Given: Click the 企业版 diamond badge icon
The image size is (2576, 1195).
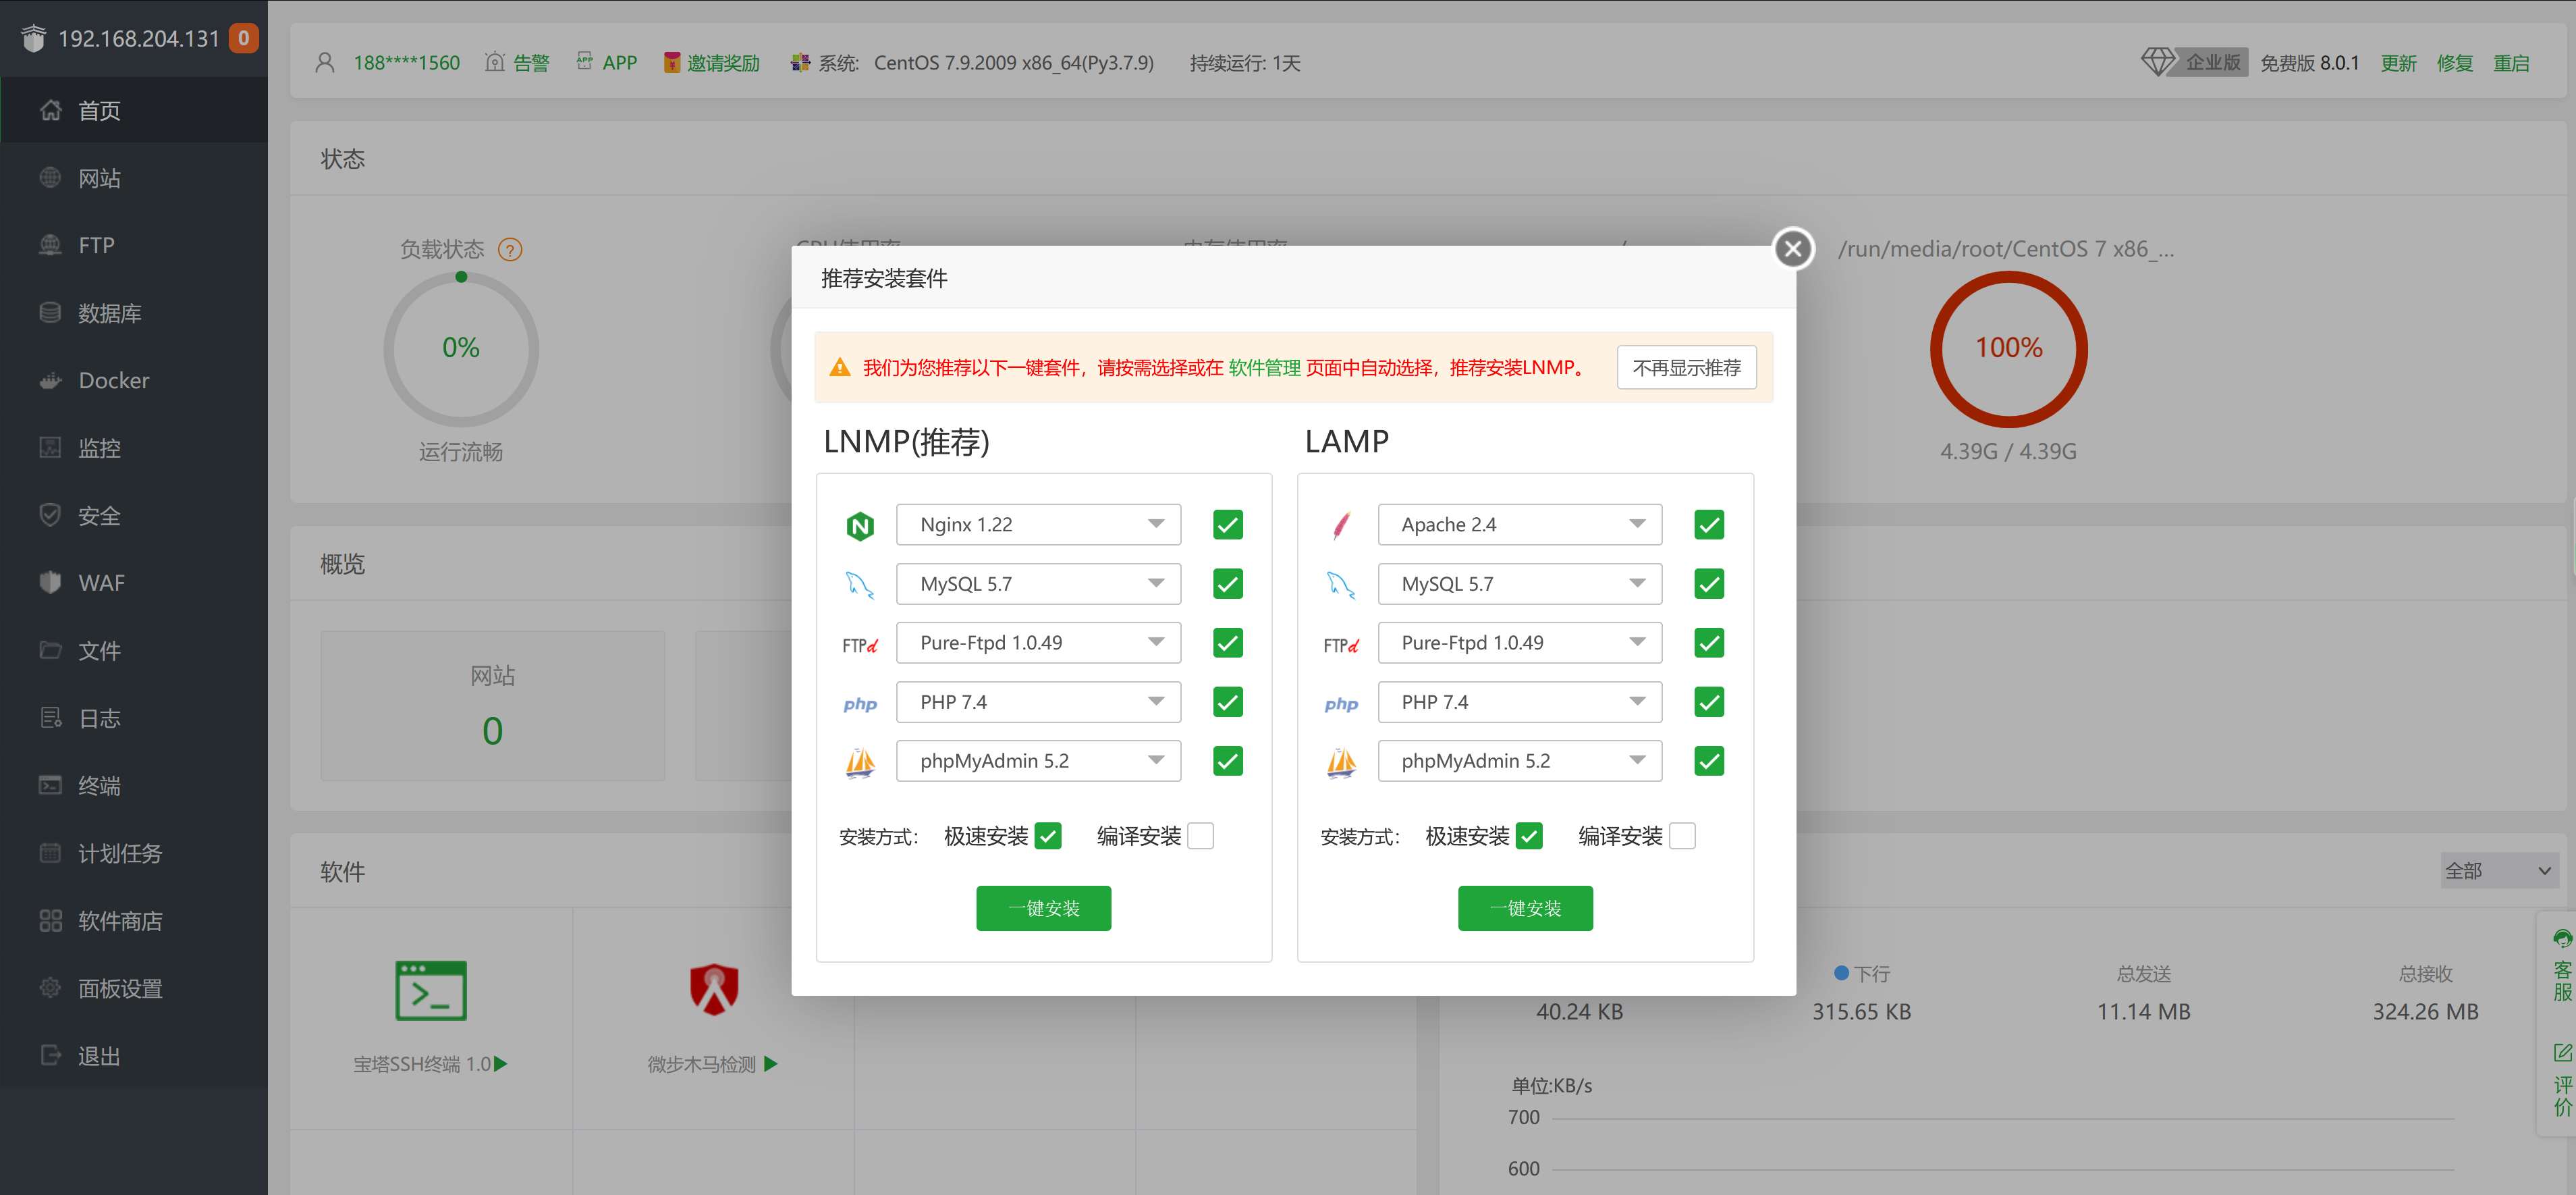Looking at the screenshot, I should (x=2157, y=62).
